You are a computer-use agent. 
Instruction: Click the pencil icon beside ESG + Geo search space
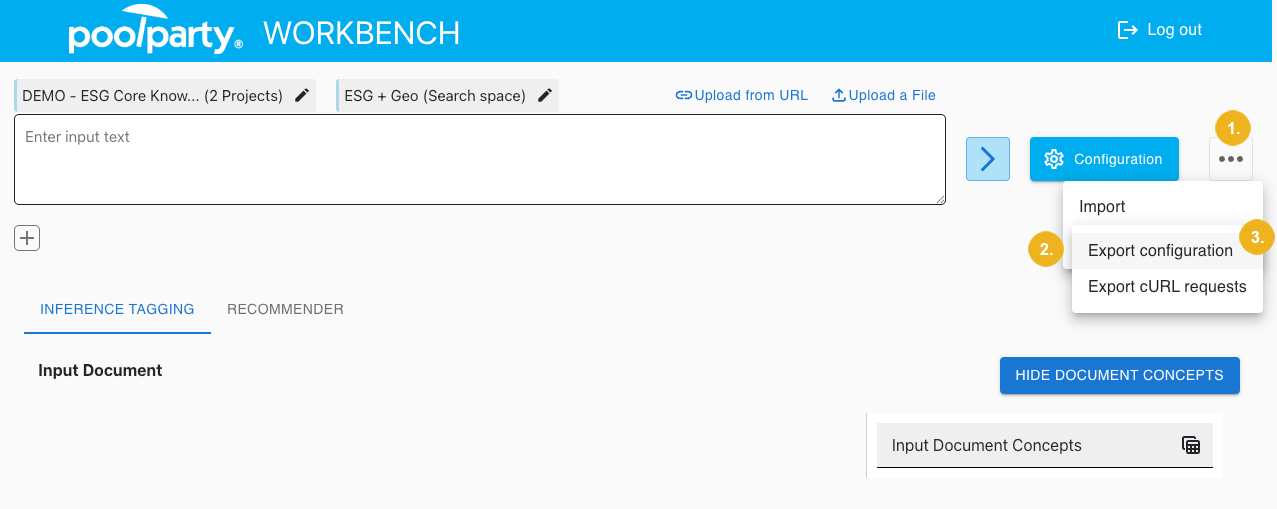pyautogui.click(x=545, y=96)
